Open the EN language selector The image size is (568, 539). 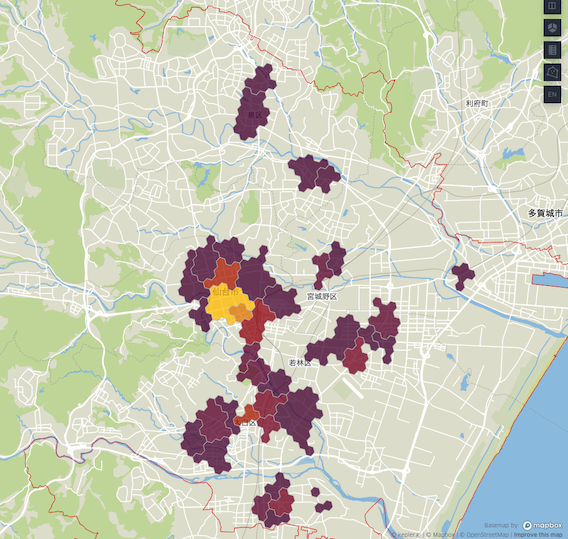552,94
